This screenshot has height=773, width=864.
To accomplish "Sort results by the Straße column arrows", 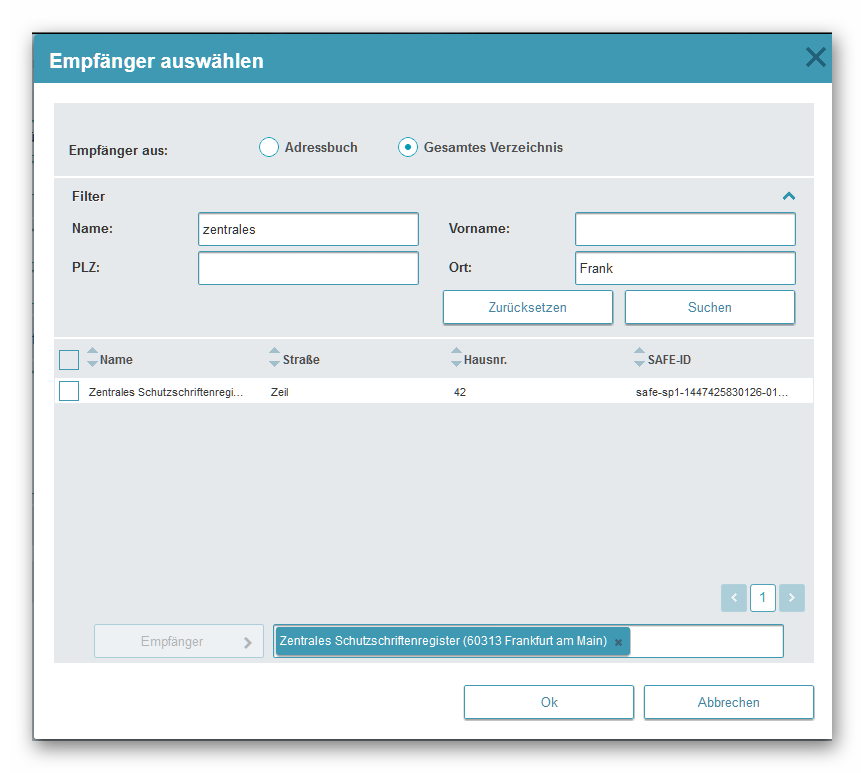I will pyautogui.click(x=275, y=358).
